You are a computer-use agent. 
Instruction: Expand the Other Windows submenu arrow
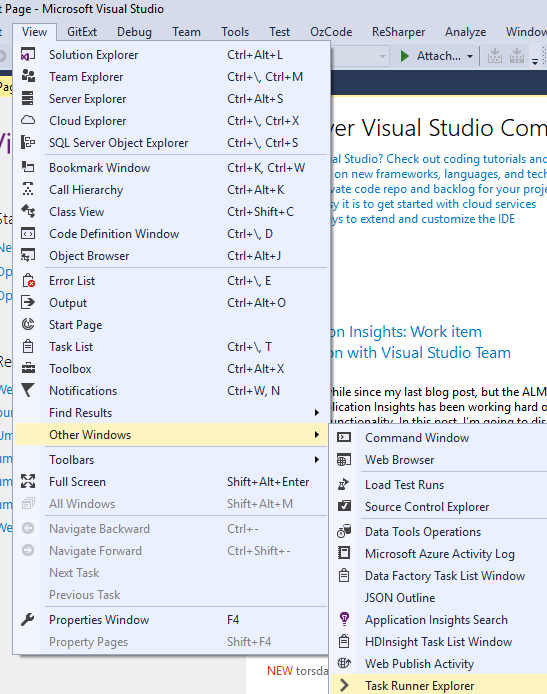coord(316,435)
